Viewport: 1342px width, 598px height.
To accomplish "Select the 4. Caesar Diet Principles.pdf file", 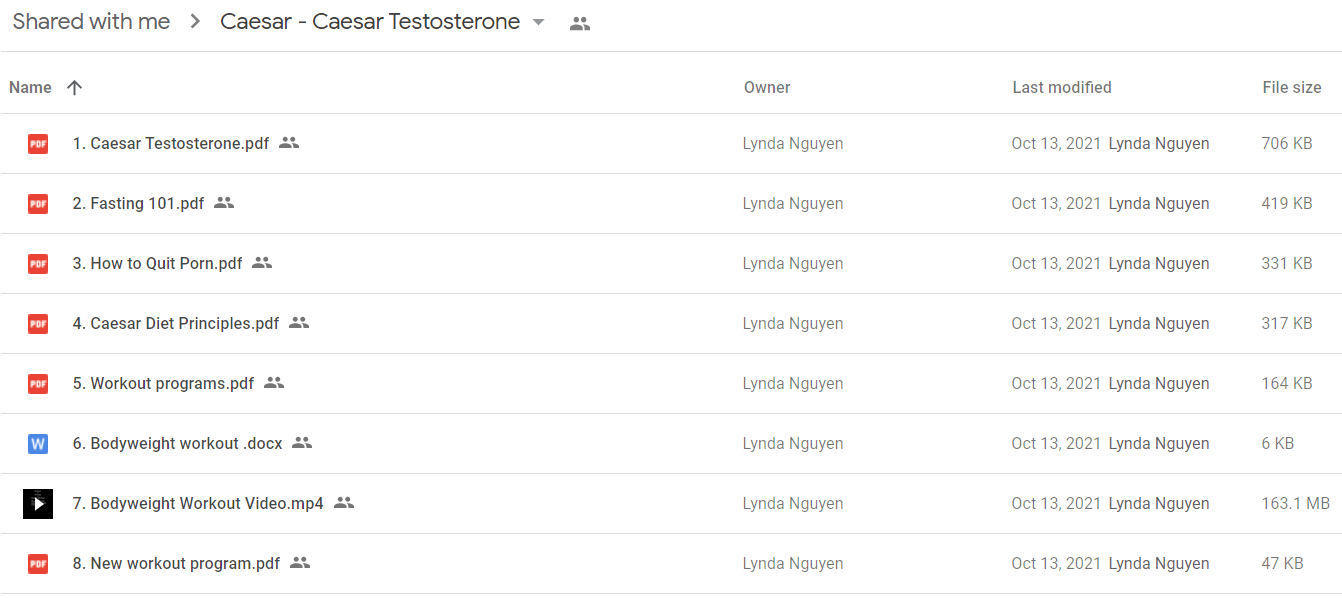I will click(671, 323).
